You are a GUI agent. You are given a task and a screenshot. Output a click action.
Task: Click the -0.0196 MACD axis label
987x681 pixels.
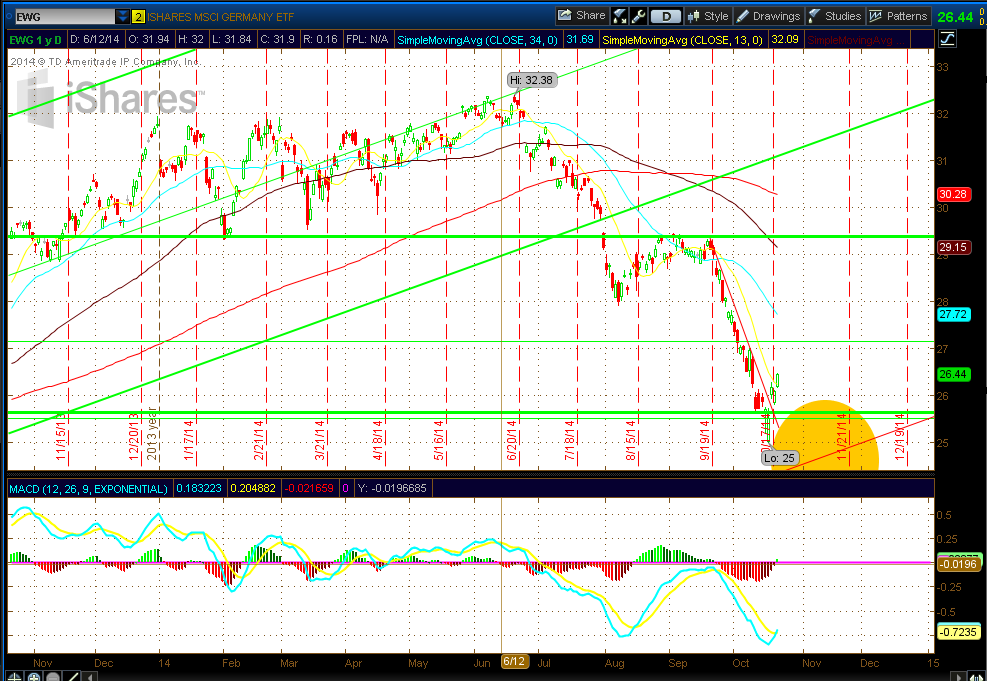[x=957, y=565]
